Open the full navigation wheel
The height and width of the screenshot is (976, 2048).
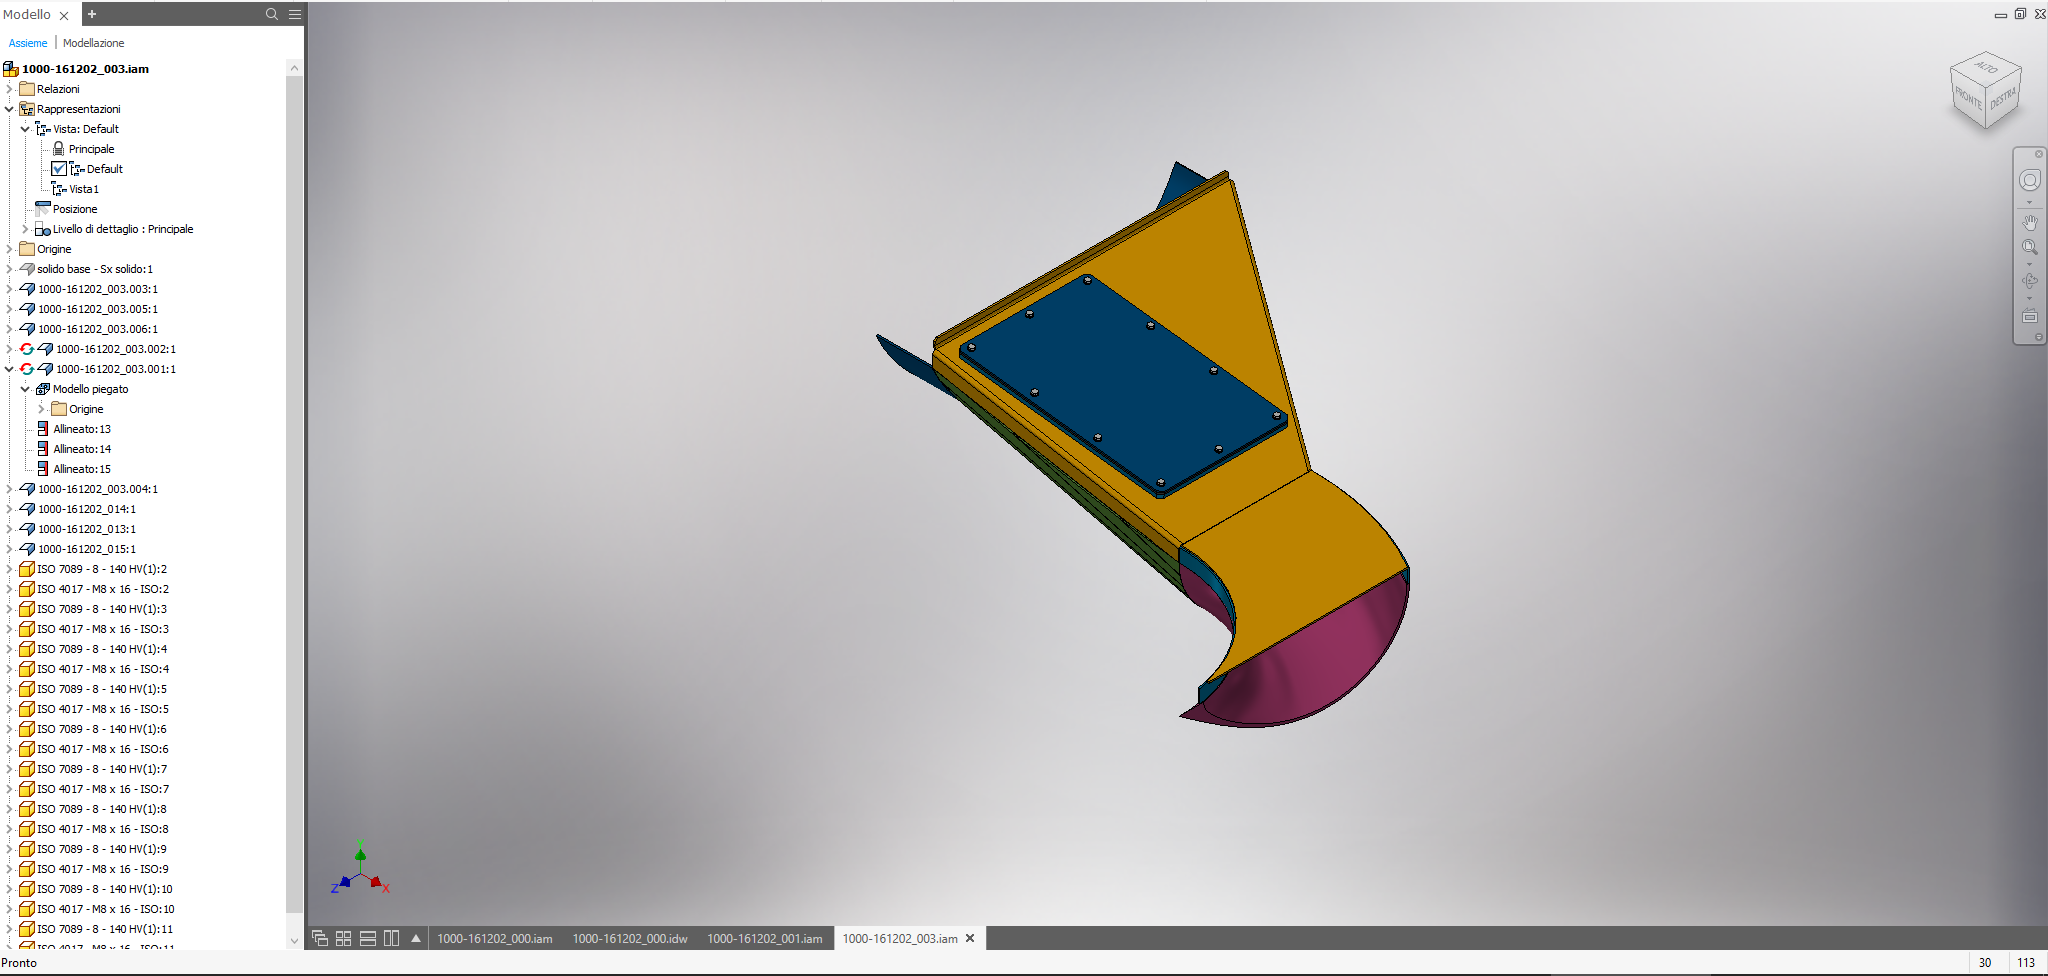(2029, 180)
